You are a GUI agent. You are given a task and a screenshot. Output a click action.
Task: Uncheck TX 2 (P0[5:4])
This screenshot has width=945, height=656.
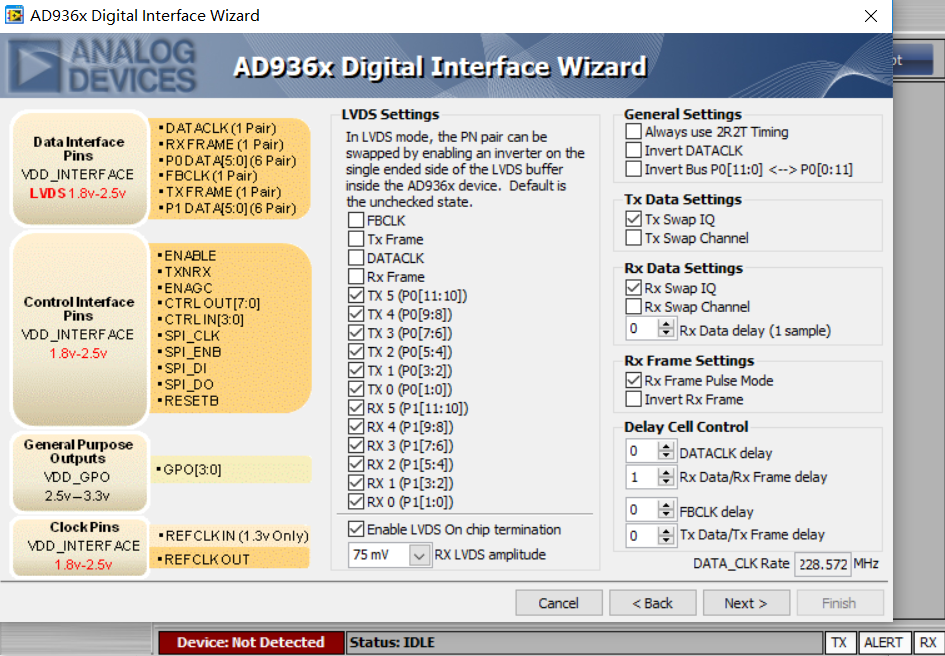356,352
